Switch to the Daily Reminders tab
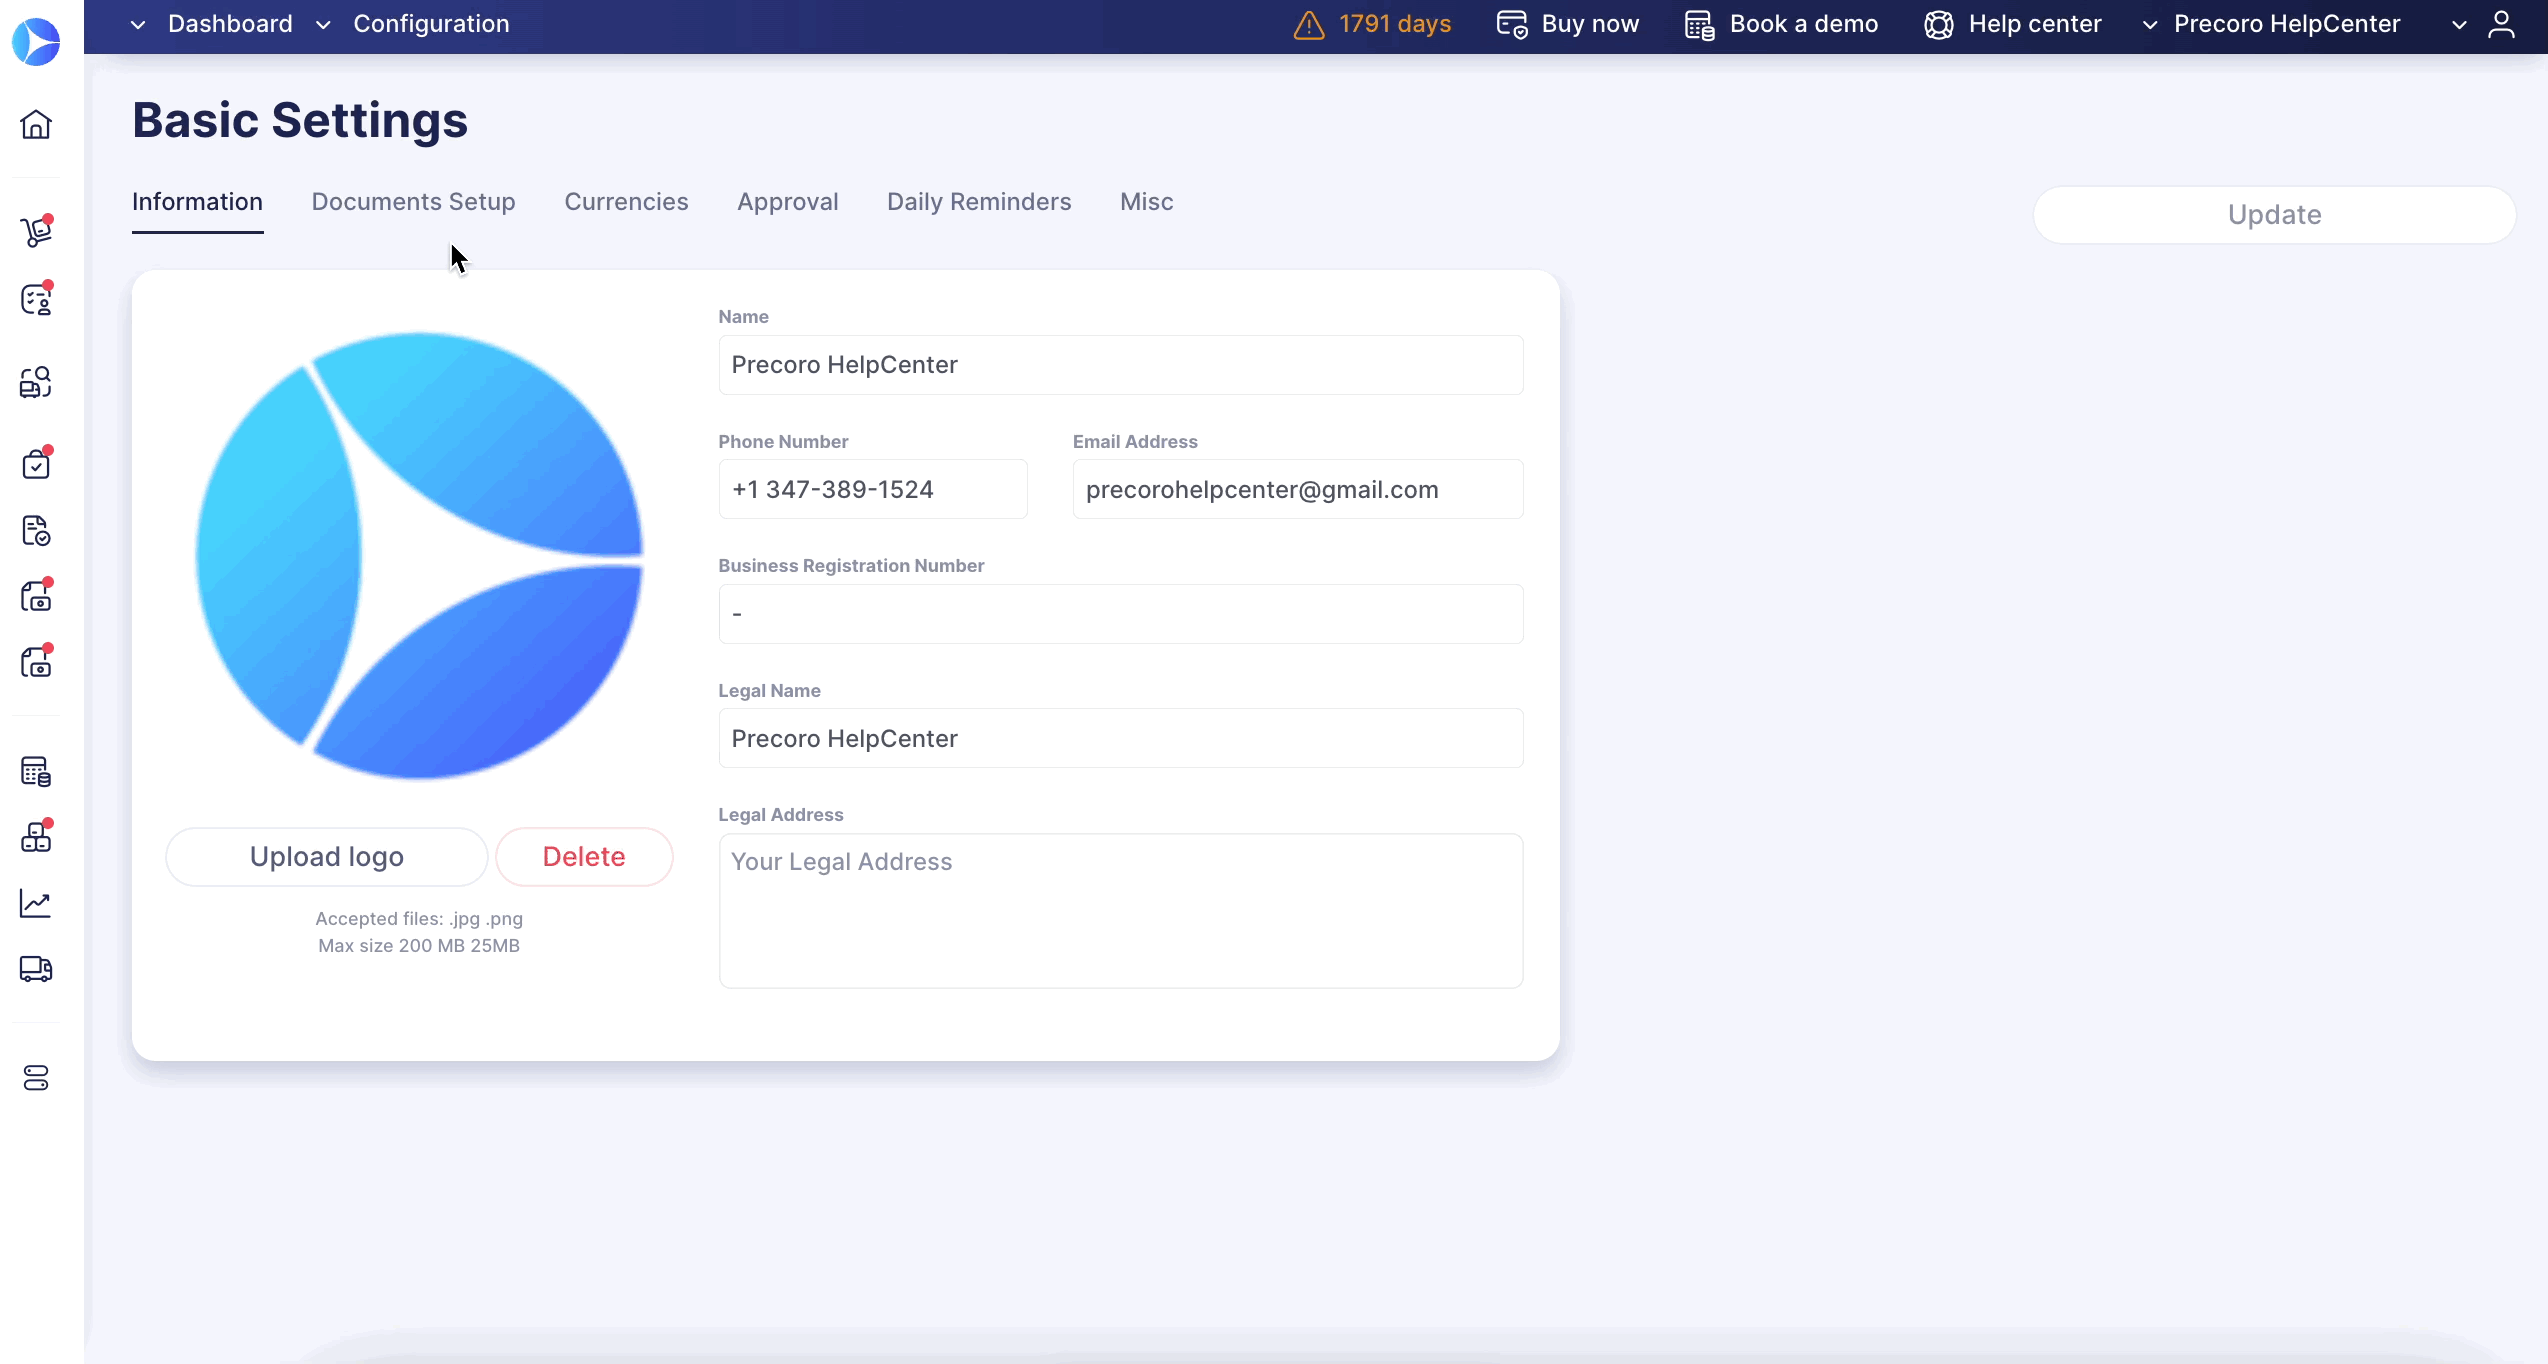 [x=979, y=202]
